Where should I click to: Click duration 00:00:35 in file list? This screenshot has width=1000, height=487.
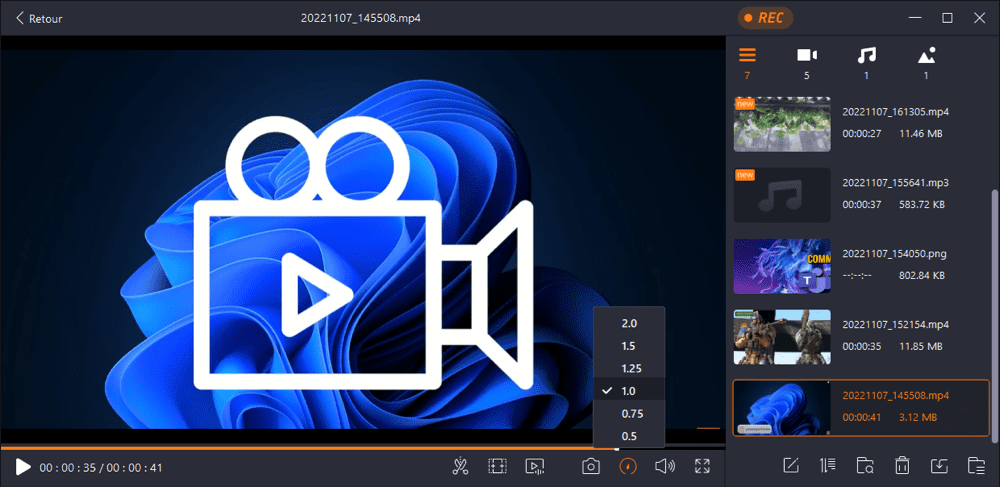click(x=861, y=346)
